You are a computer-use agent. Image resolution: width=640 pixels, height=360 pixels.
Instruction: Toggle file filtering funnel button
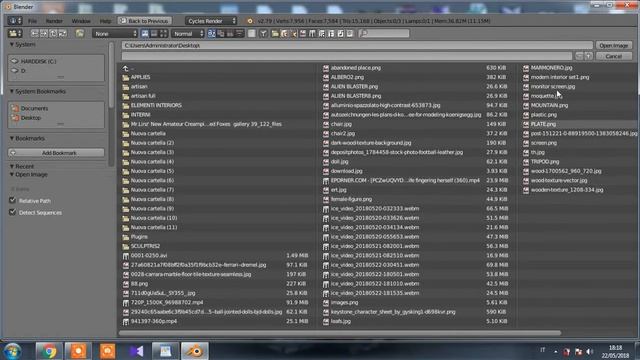pyautogui.click(x=263, y=33)
